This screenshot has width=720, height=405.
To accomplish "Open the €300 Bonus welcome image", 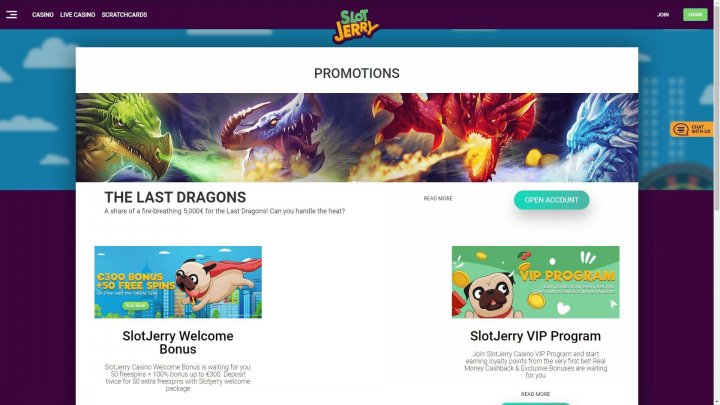I will [178, 282].
